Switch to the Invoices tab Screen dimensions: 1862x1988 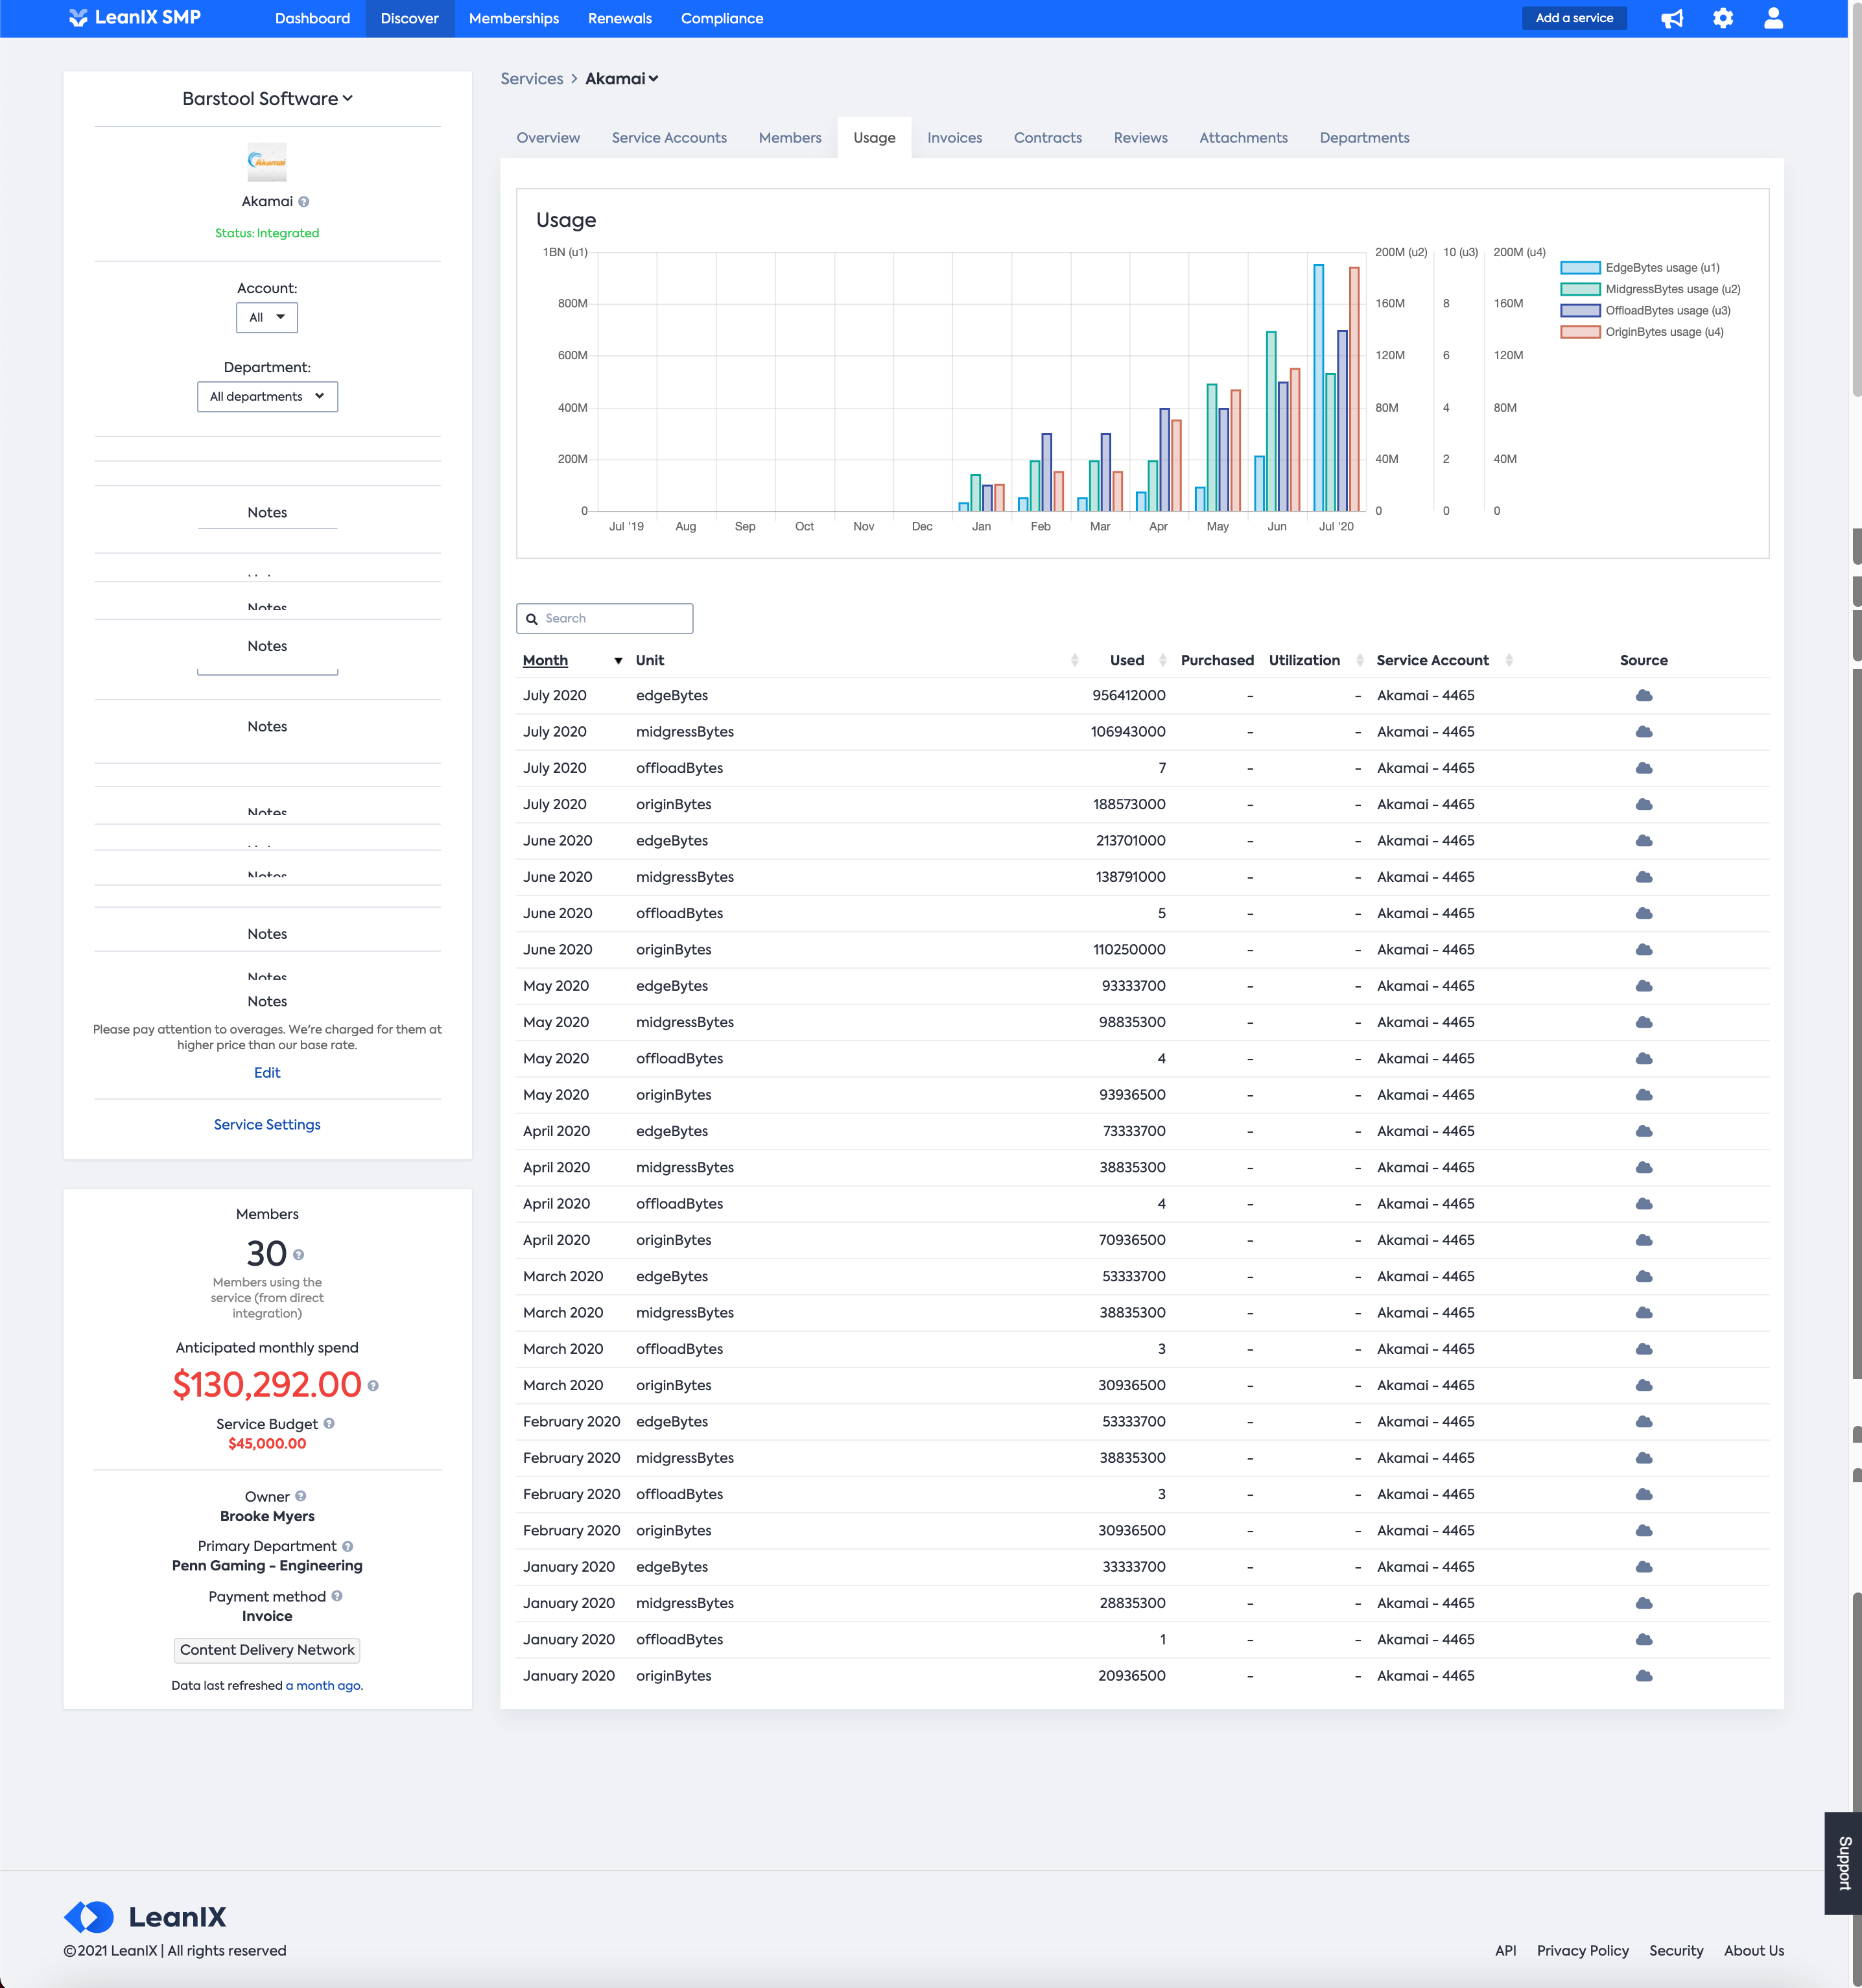click(954, 138)
